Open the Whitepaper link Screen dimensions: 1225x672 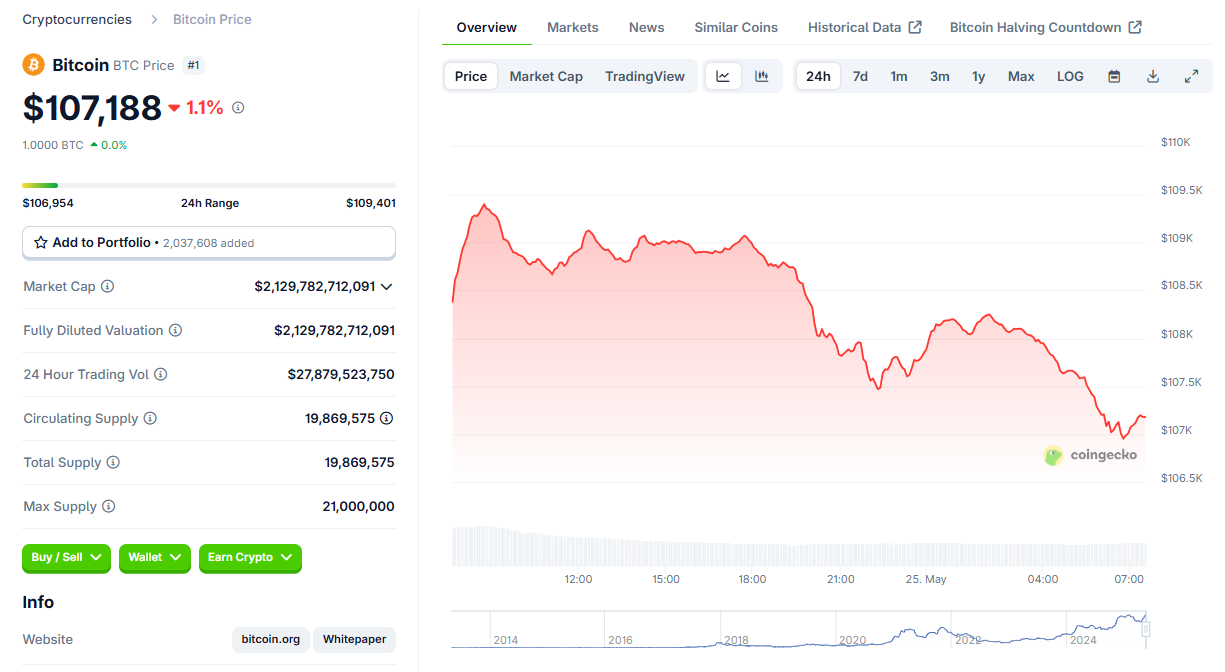click(355, 640)
